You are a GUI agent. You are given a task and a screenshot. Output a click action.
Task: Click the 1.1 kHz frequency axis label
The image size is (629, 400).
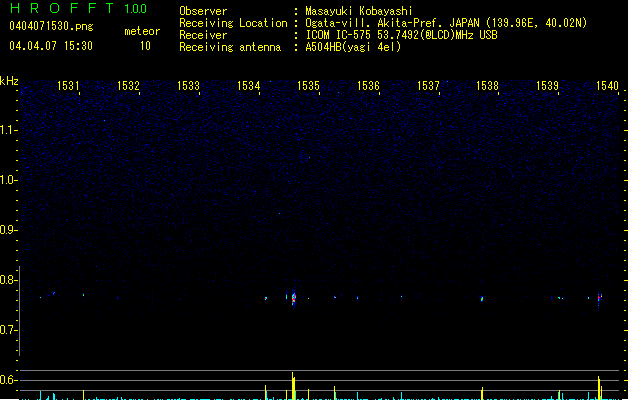(x=8, y=130)
